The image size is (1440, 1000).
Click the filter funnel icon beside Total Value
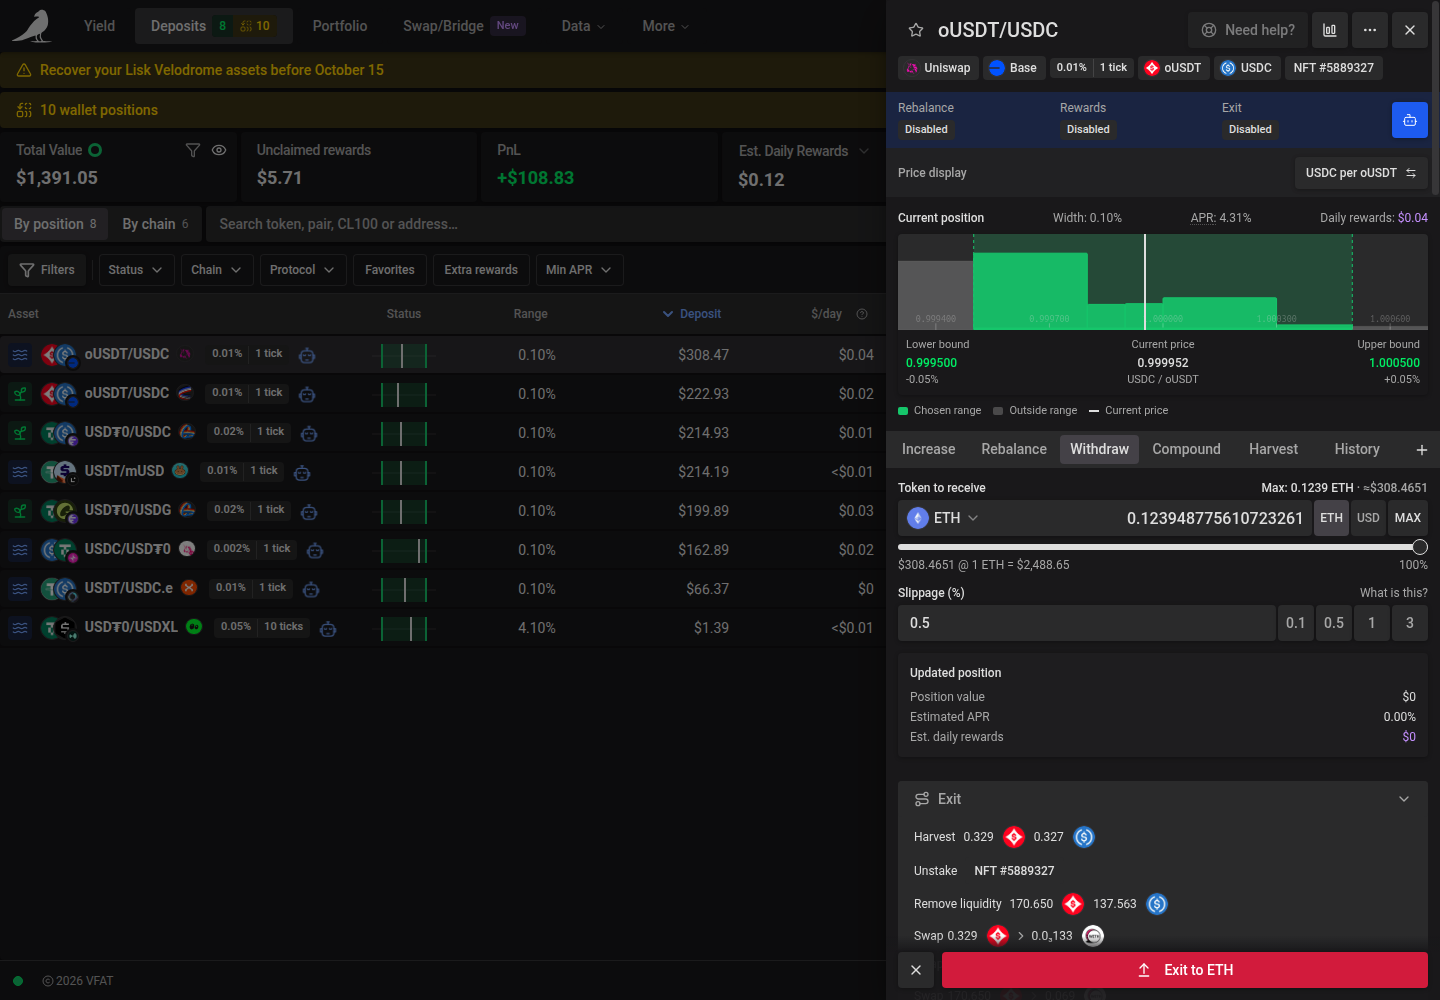(x=193, y=150)
